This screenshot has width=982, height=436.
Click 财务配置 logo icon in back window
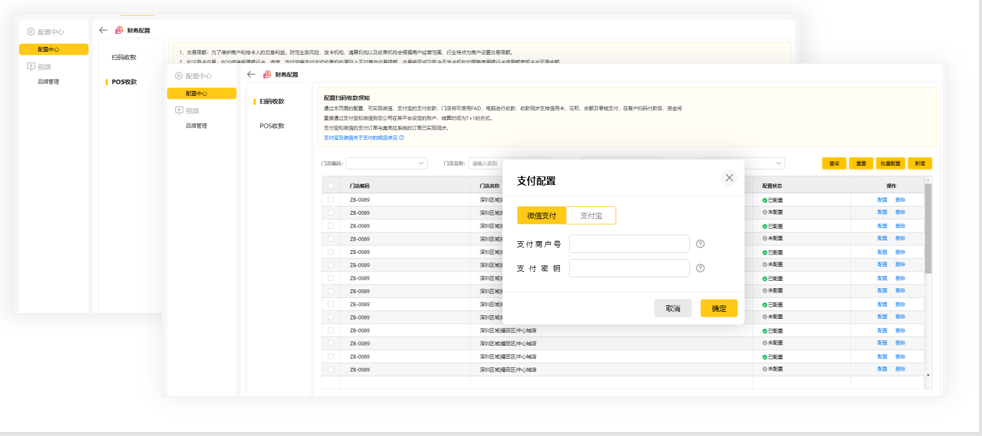pyautogui.click(x=119, y=30)
